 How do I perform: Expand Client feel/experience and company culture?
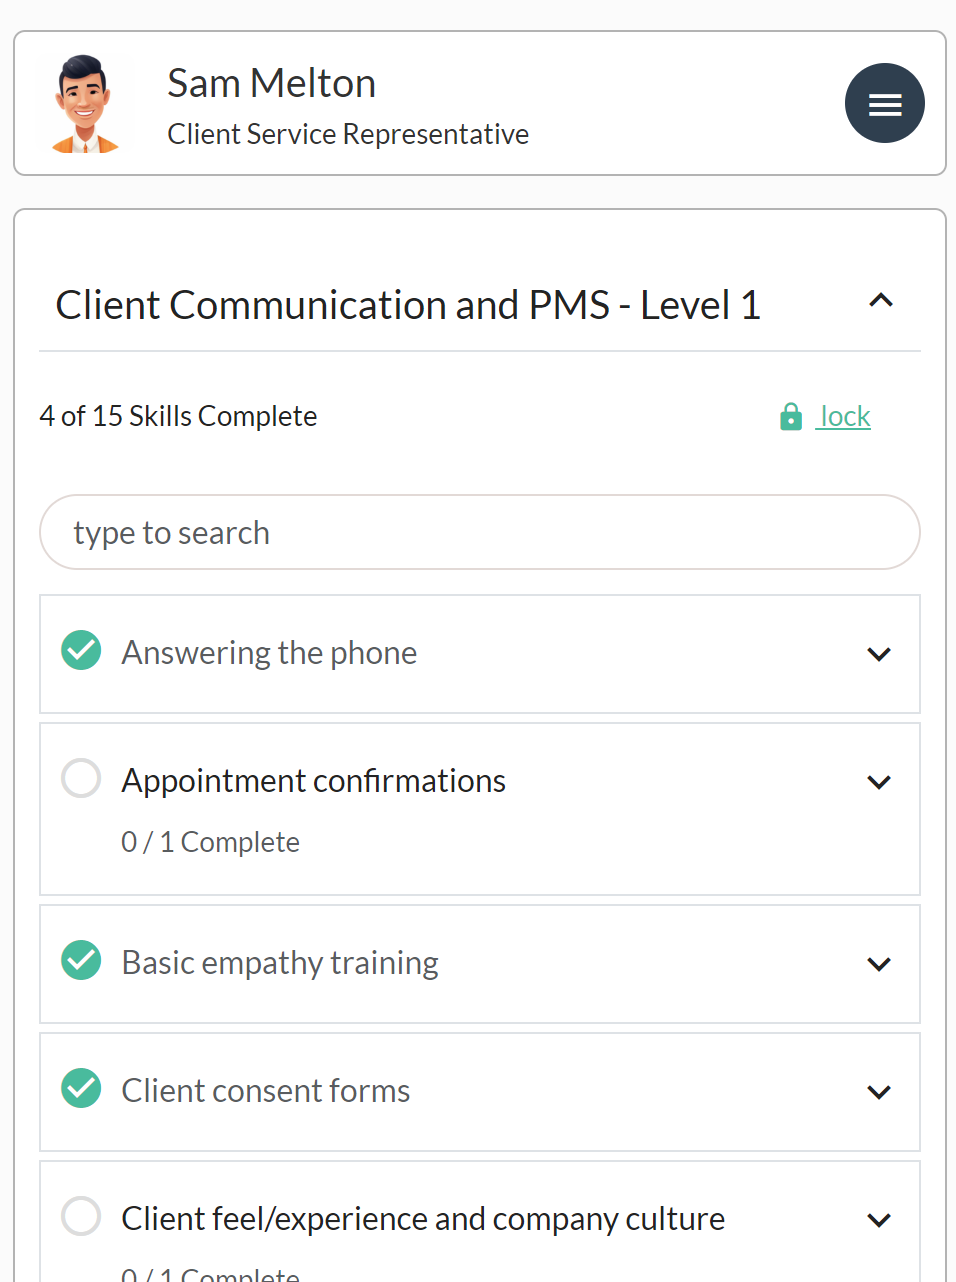click(x=879, y=1220)
